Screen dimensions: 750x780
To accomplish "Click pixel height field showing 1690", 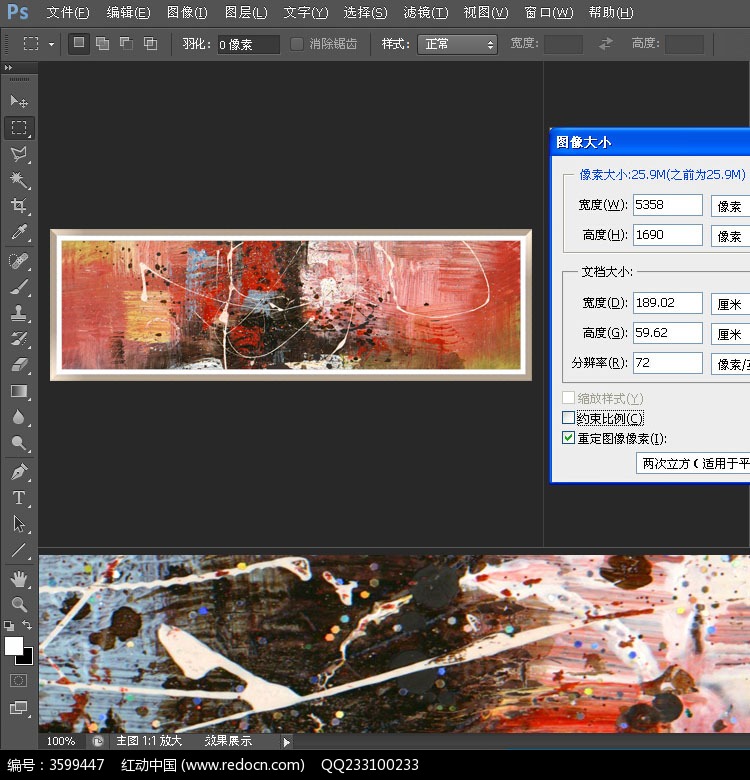I will [667, 235].
